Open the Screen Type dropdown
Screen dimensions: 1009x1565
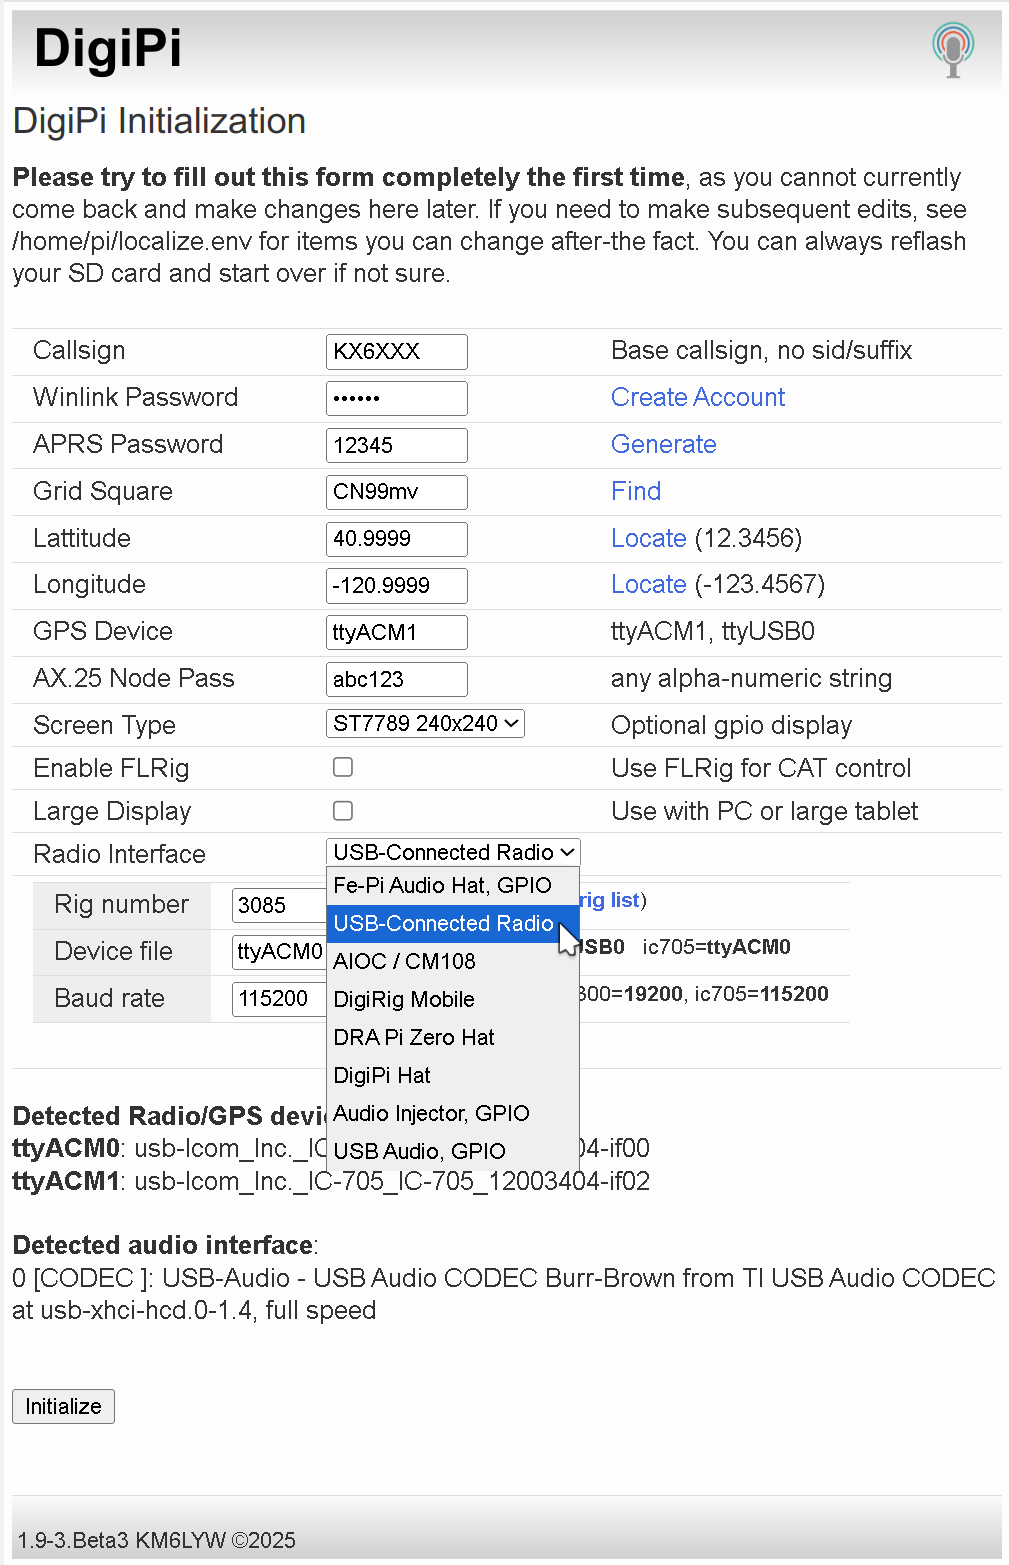coord(425,723)
